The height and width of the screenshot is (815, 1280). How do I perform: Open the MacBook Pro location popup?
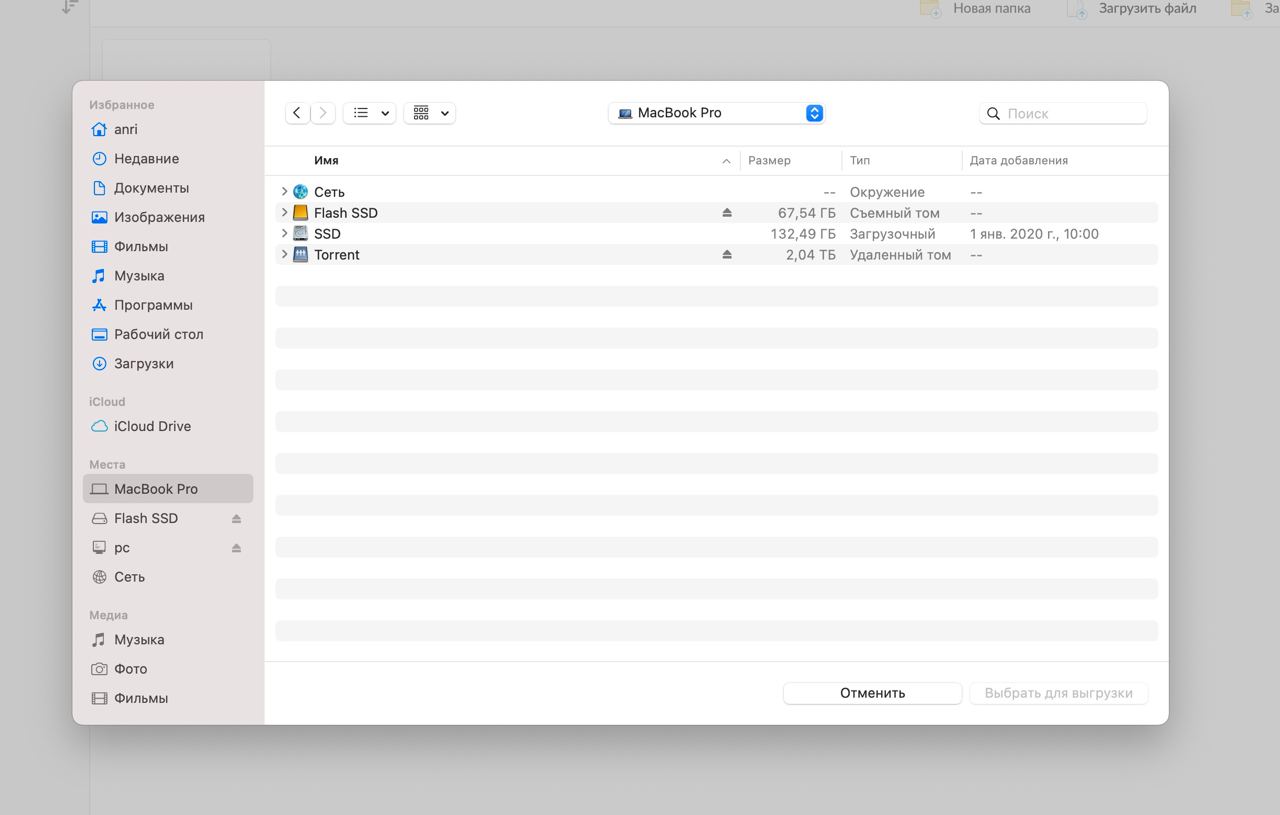click(716, 113)
